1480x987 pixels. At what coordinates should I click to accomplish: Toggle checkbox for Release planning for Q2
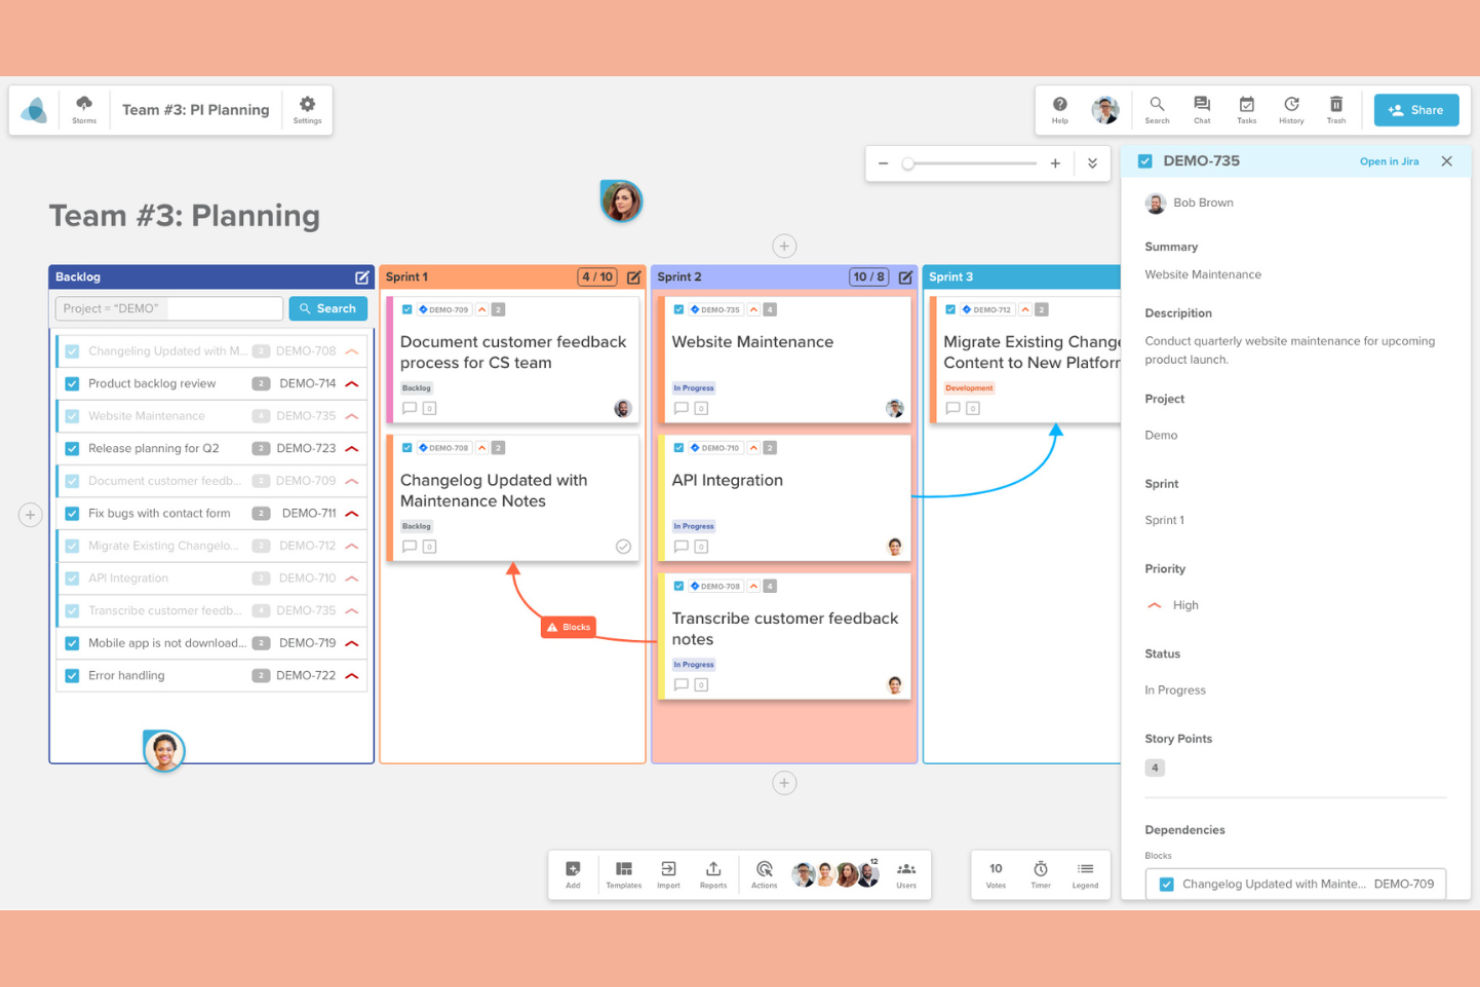tap(72, 449)
